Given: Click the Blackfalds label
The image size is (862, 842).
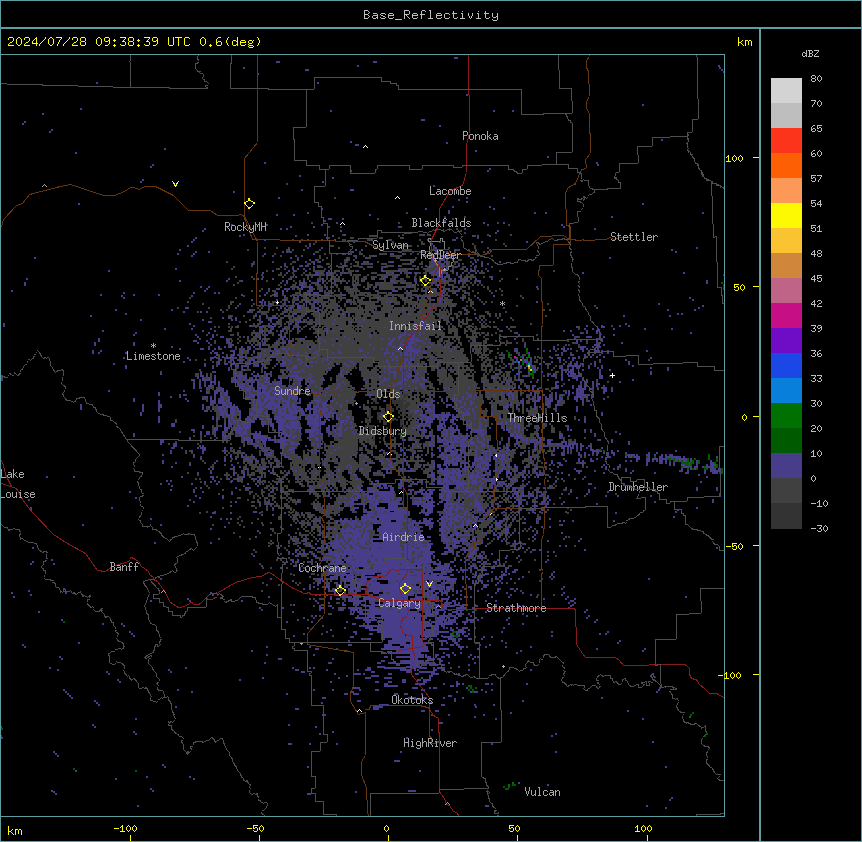Looking at the screenshot, I should [441, 223].
